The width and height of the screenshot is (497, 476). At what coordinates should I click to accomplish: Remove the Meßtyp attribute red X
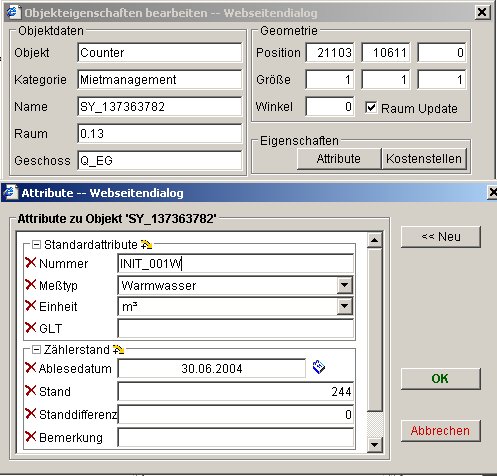coord(30,285)
